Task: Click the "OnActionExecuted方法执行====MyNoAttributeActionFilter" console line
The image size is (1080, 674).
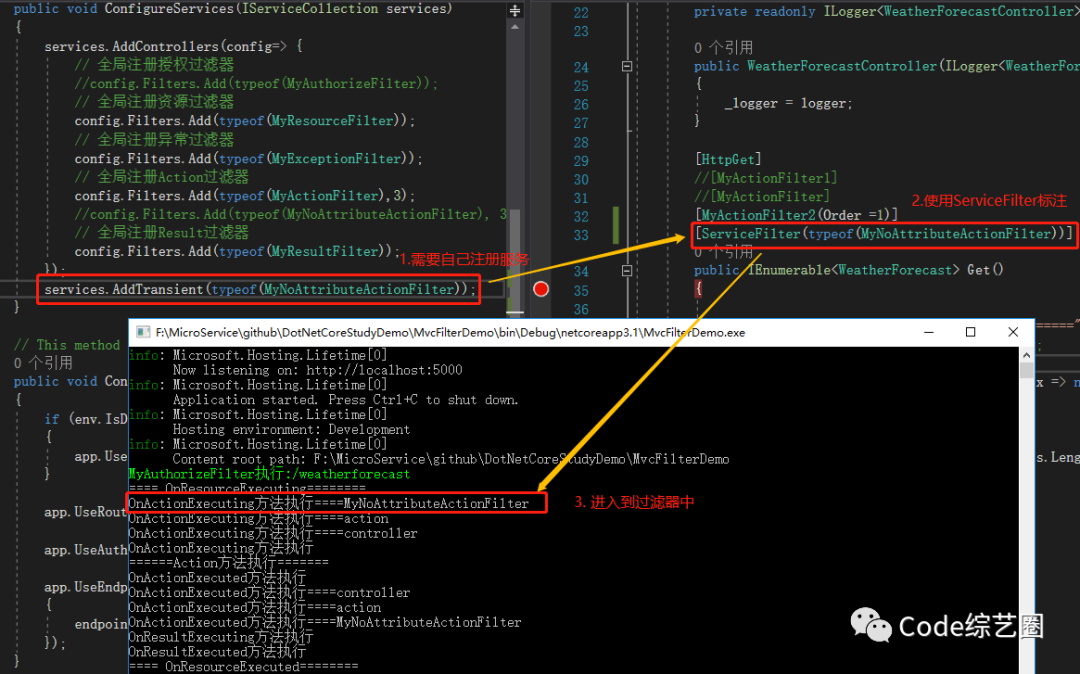Action: point(325,622)
